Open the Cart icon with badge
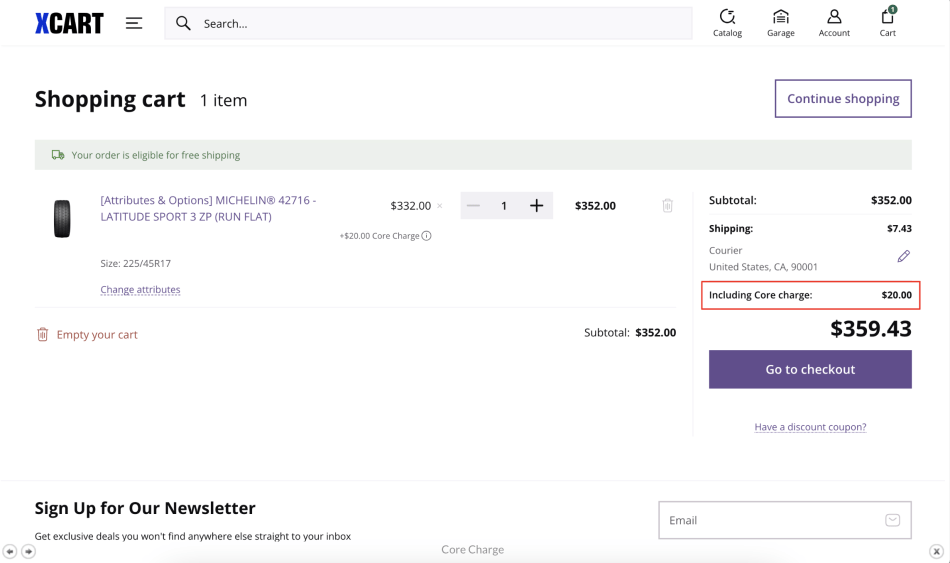Screen dimensions: 950x563 tap(887, 22)
